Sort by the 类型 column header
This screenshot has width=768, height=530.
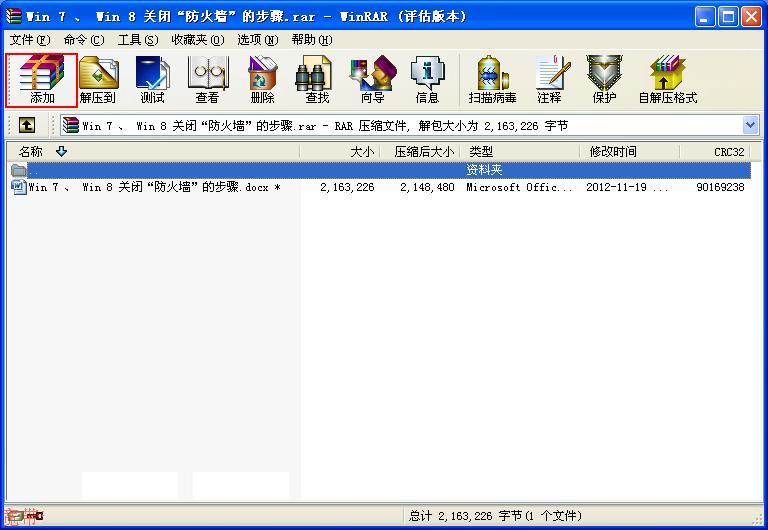(x=520, y=152)
